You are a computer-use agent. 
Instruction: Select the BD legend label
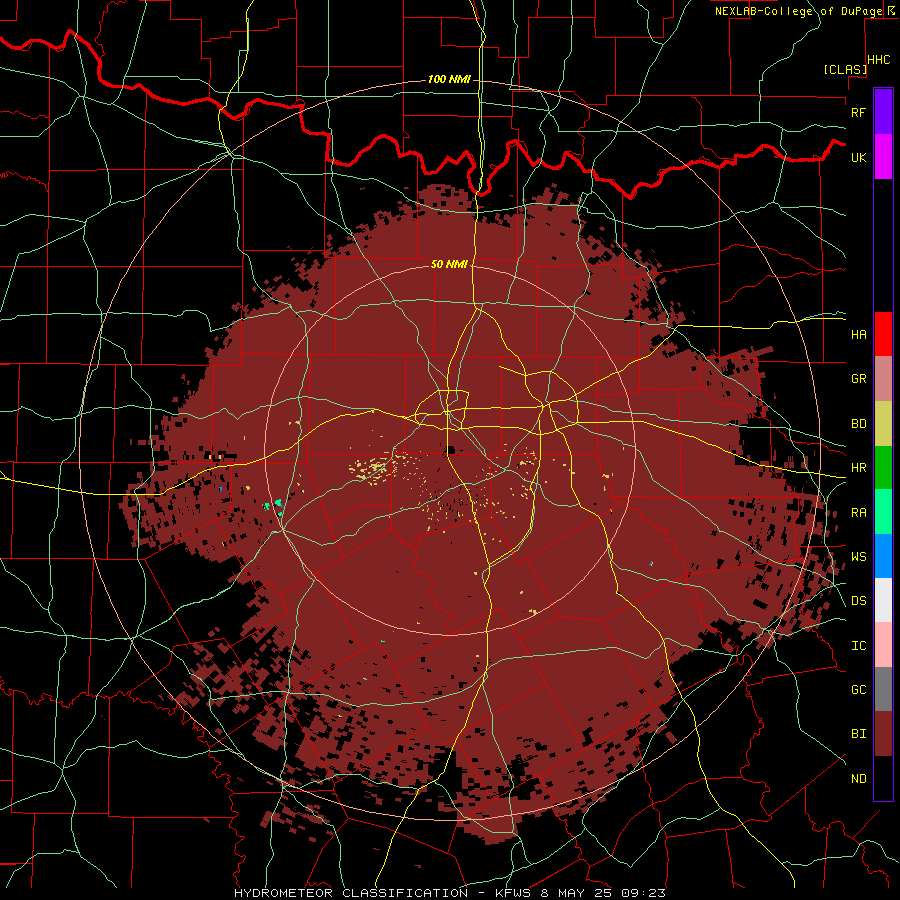(859, 424)
